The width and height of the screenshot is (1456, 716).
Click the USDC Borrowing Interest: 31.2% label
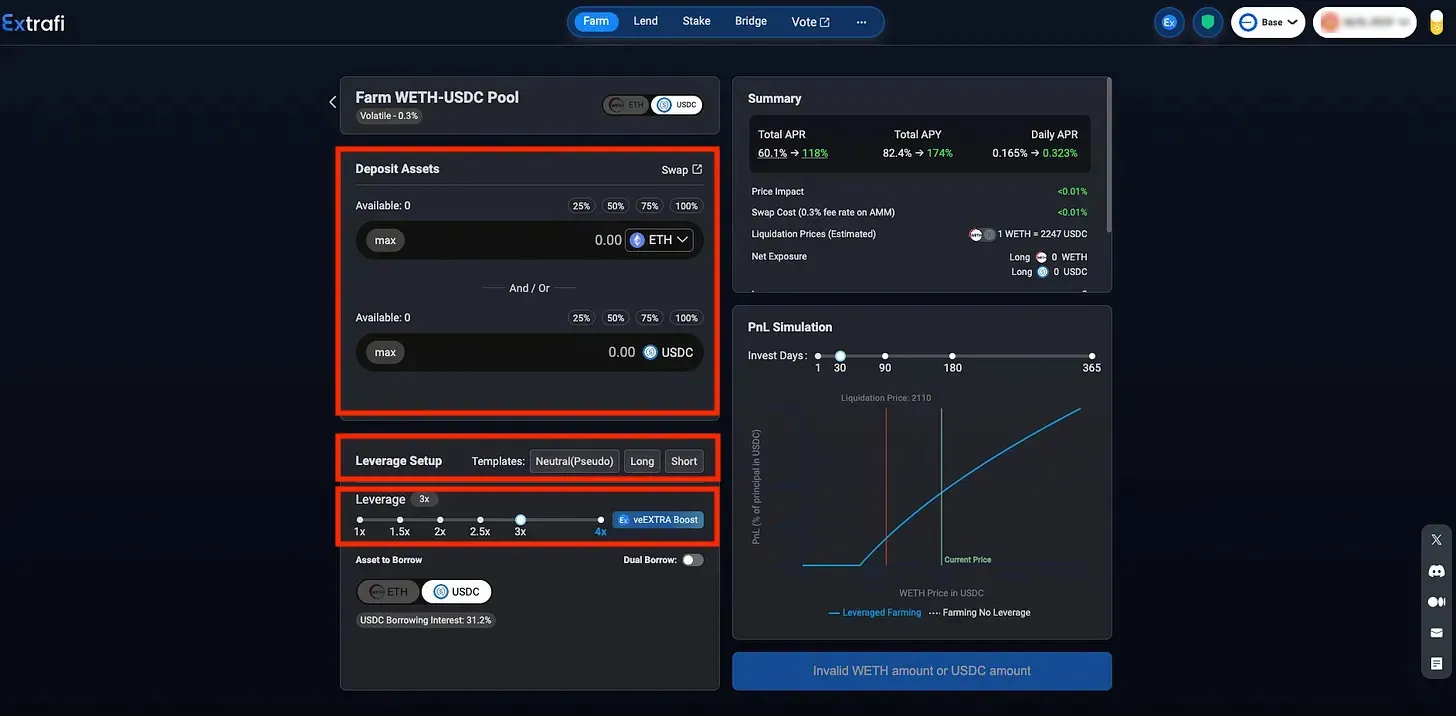pyautogui.click(x=427, y=620)
